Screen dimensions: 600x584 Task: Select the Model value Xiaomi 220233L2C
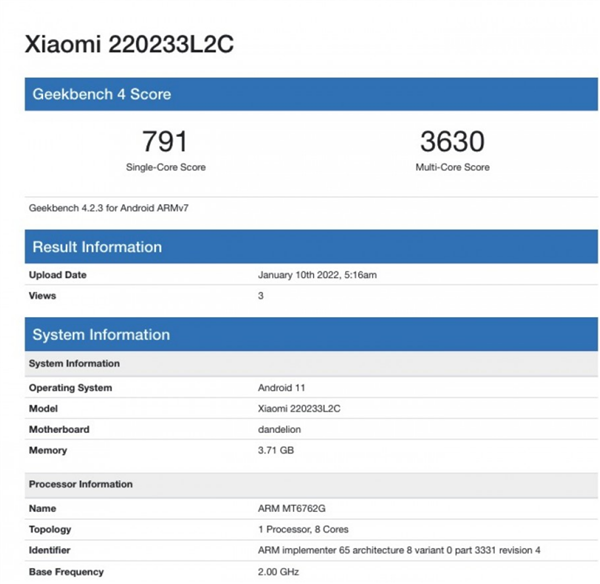pos(299,409)
